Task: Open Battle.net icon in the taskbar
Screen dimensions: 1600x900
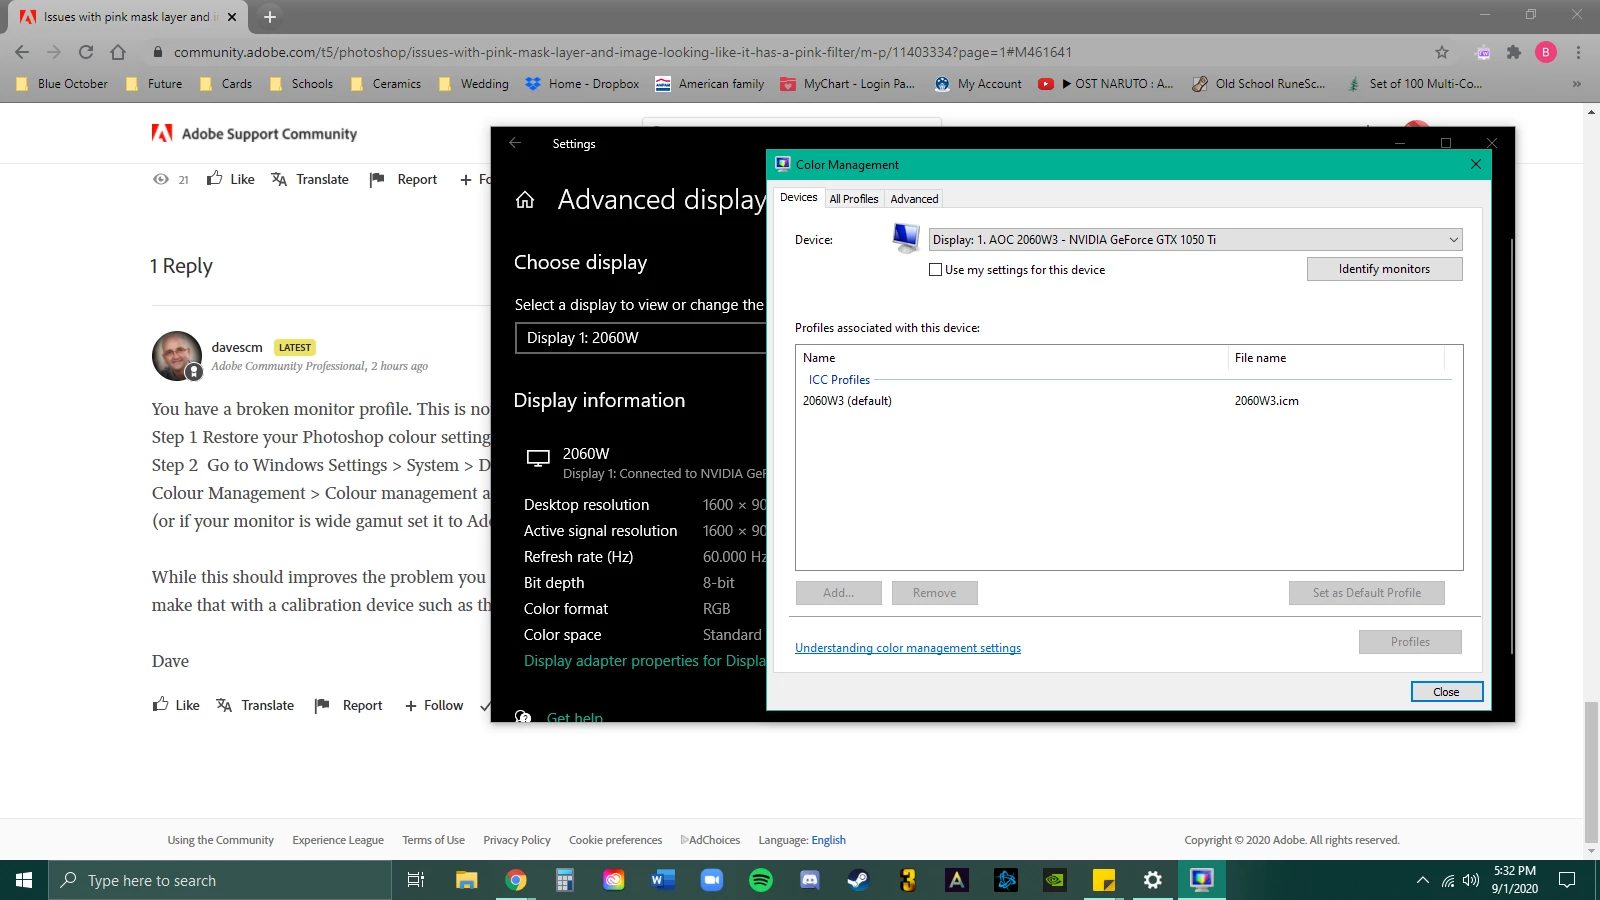Action: pos(1006,880)
